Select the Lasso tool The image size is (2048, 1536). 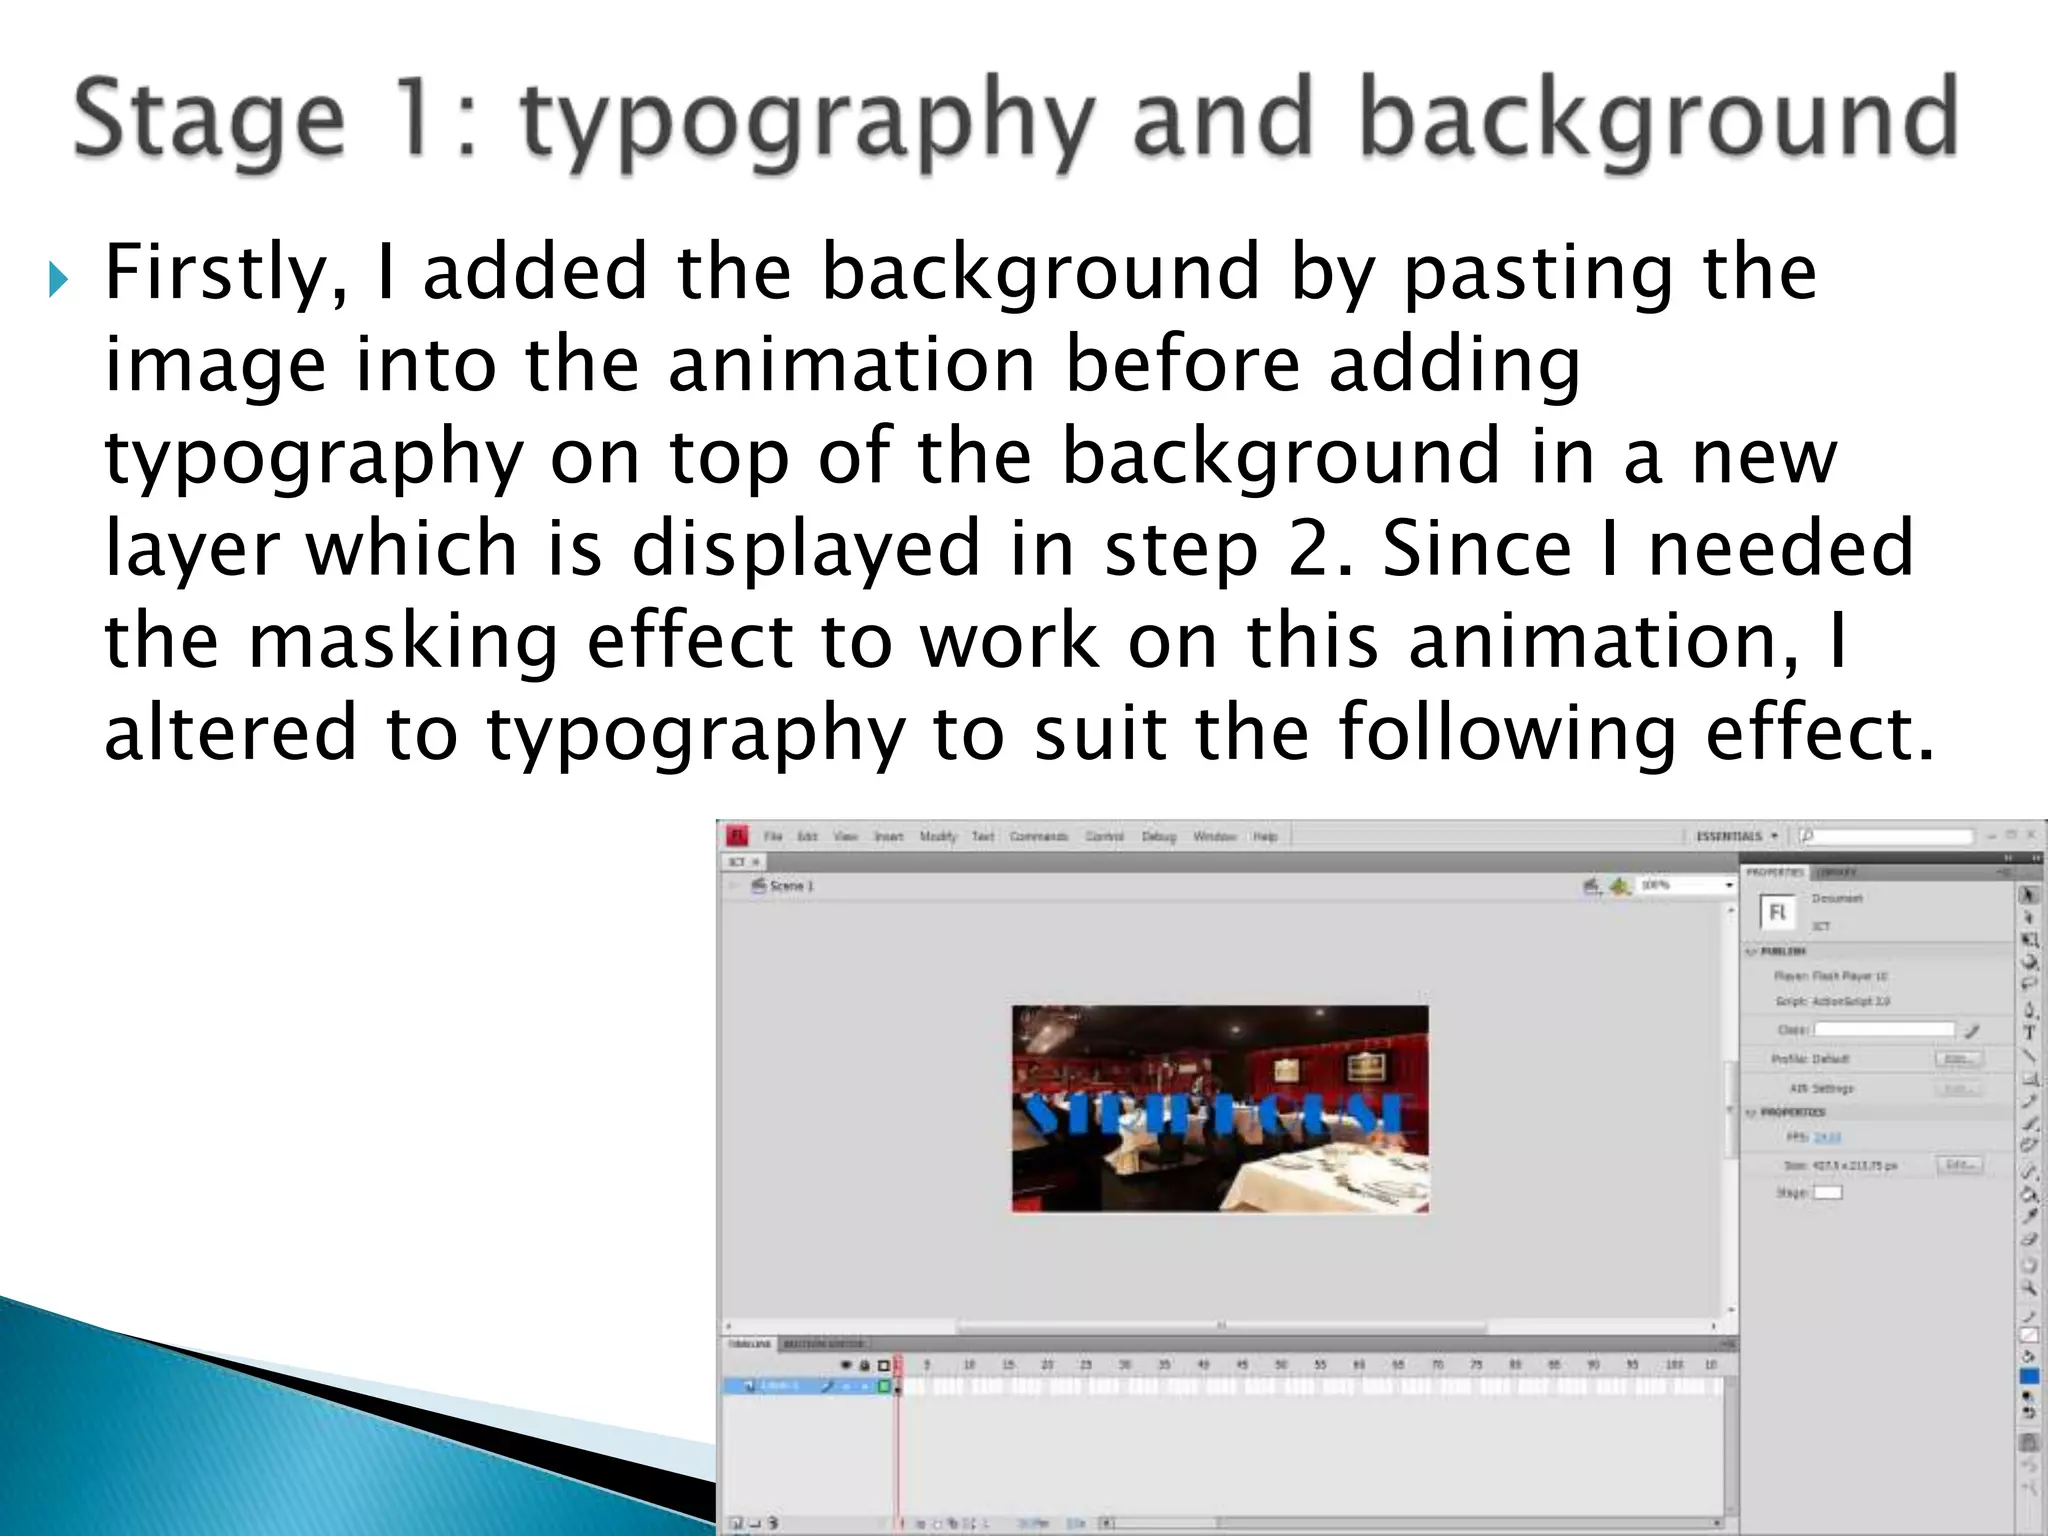pyautogui.click(x=2030, y=983)
